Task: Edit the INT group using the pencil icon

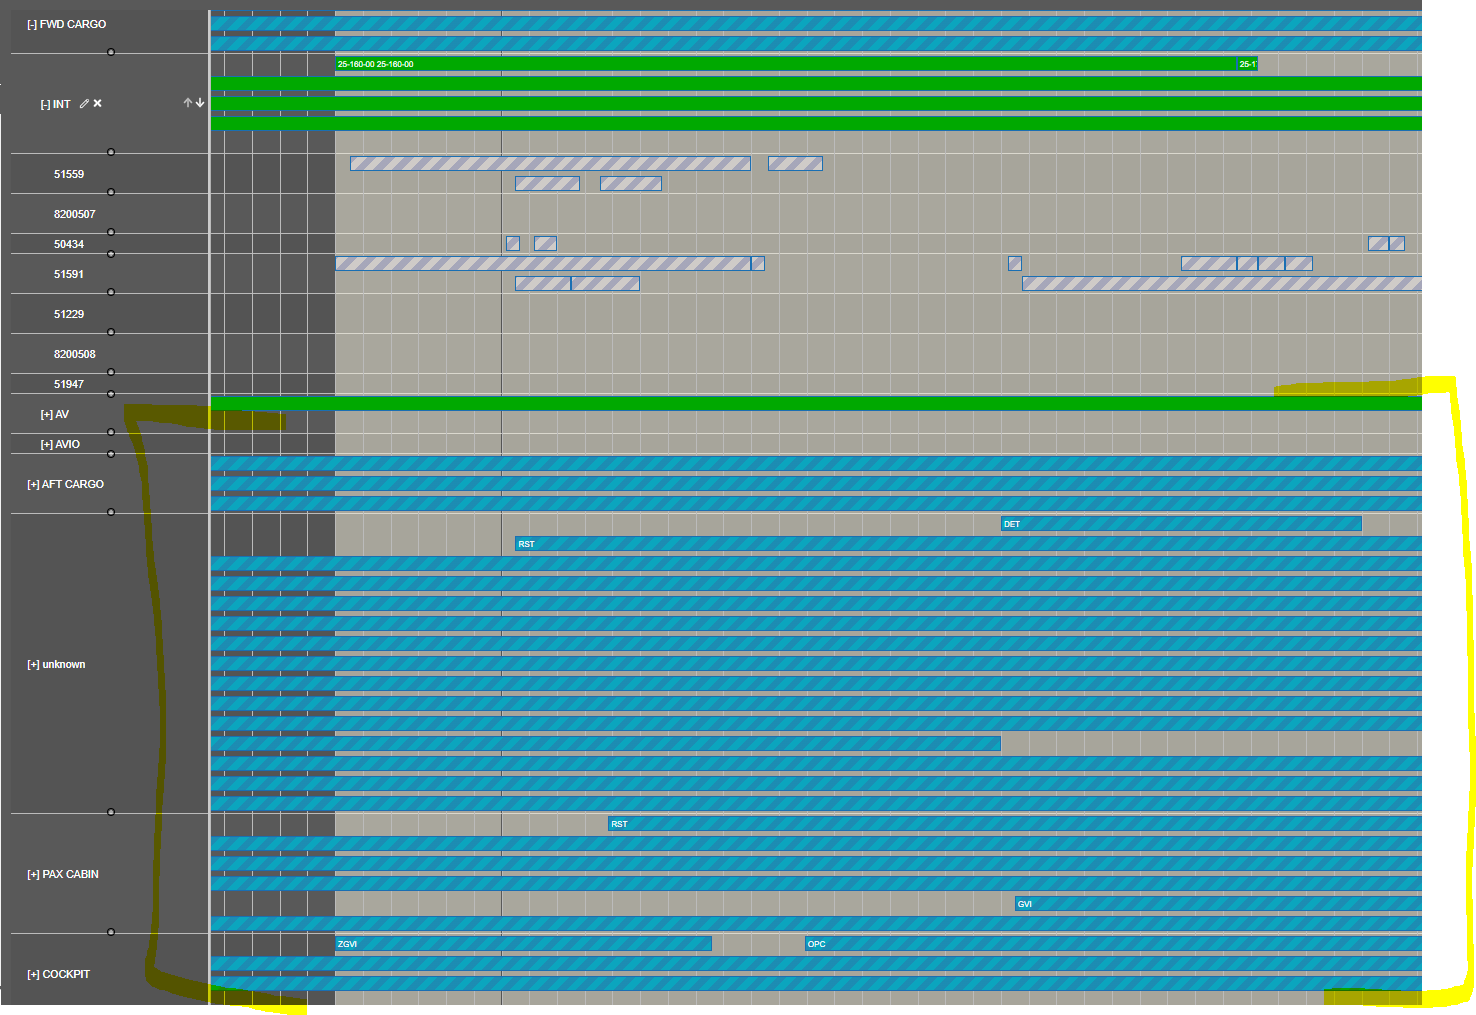Action: (84, 103)
